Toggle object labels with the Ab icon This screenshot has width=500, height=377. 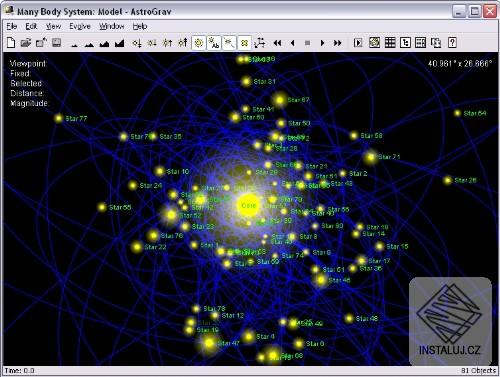pos(214,43)
